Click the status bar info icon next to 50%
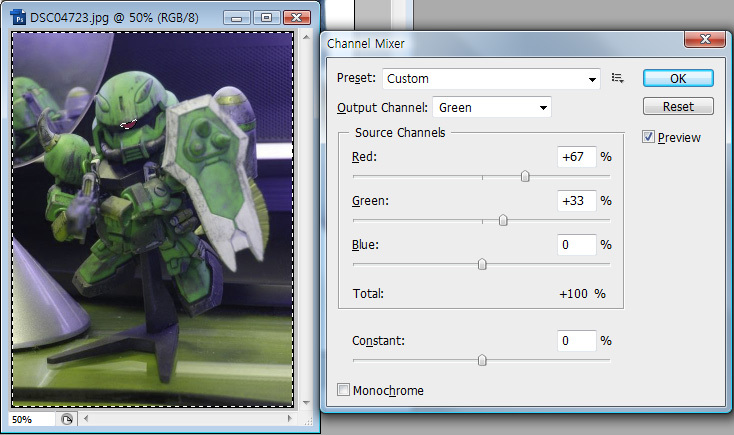This screenshot has width=734, height=435. [x=67, y=419]
